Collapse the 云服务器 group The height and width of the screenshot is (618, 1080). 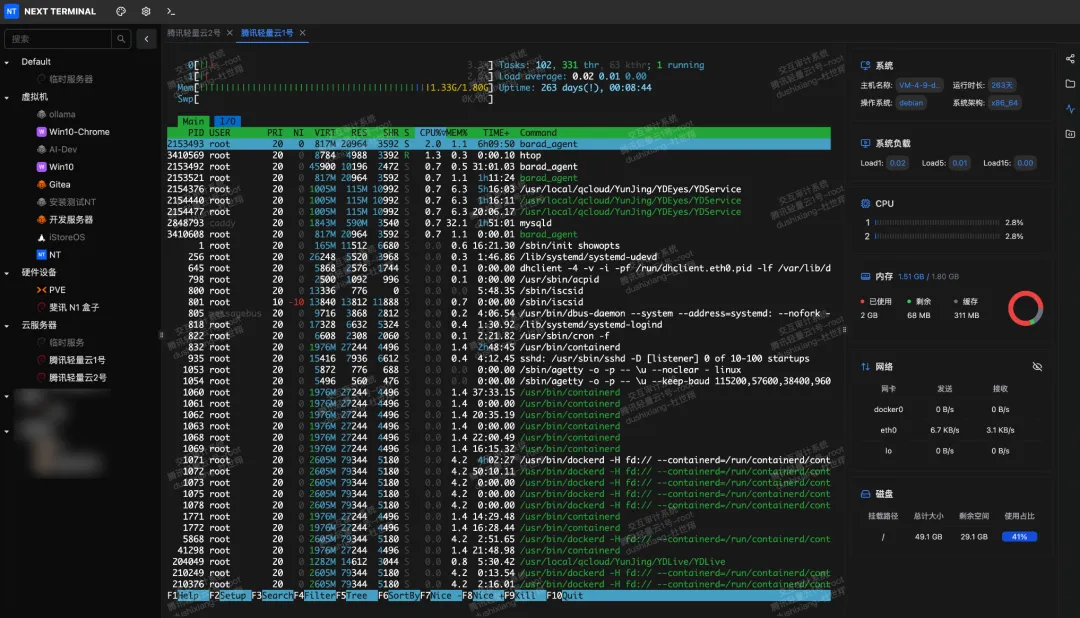point(7,325)
